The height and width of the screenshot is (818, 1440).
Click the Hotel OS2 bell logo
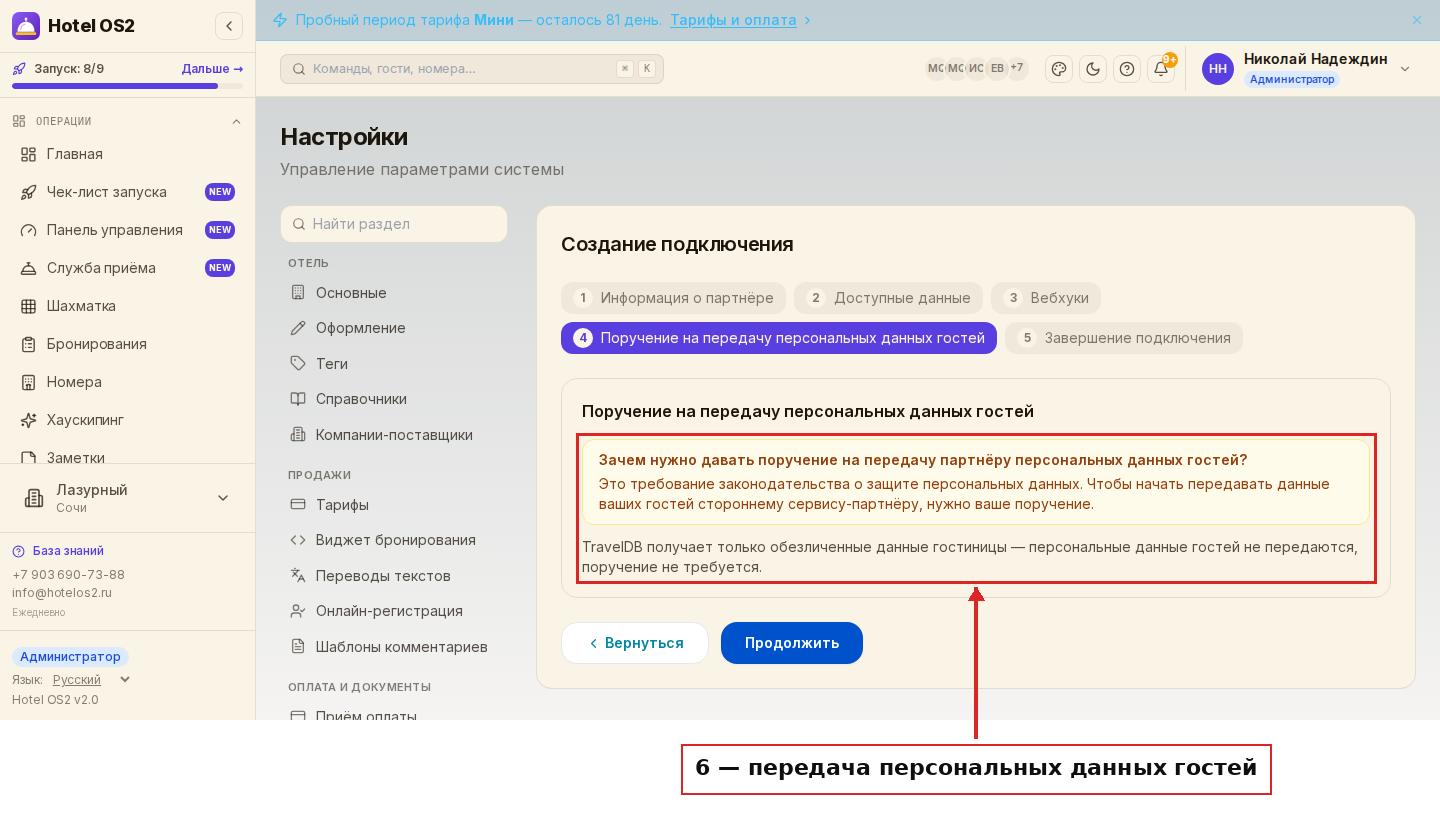tap(26, 26)
